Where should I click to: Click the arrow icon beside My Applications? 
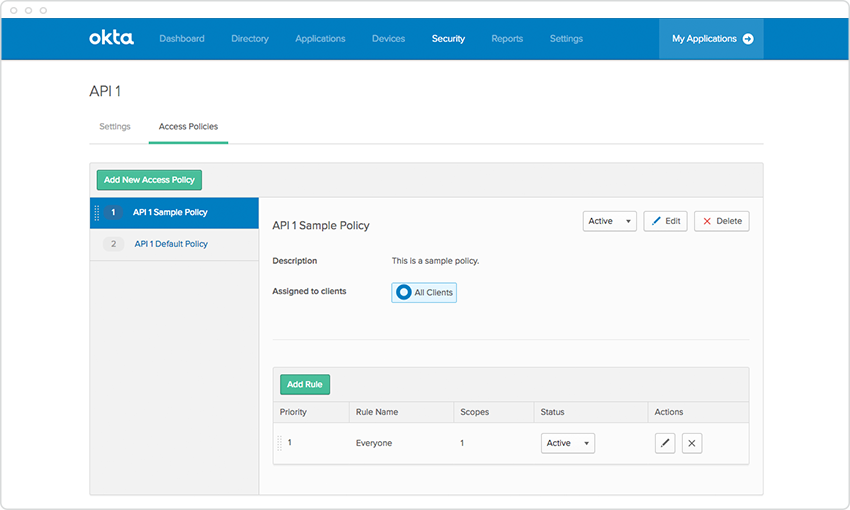(747, 39)
